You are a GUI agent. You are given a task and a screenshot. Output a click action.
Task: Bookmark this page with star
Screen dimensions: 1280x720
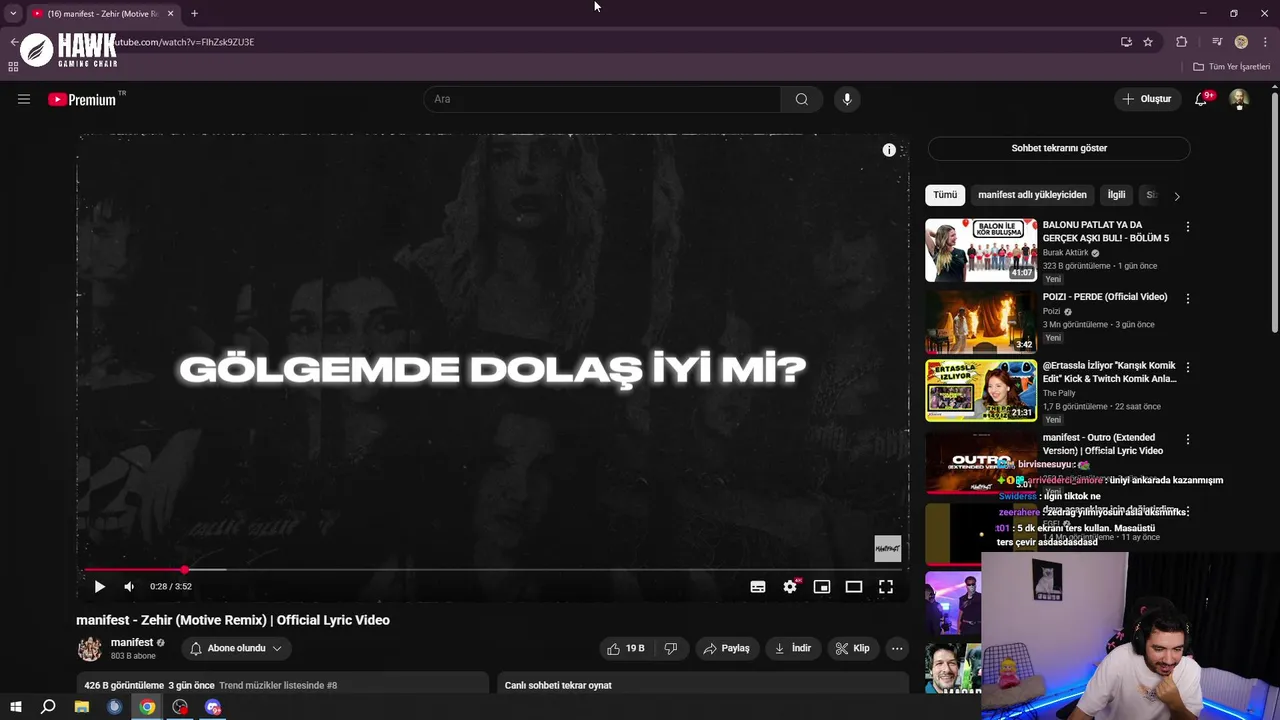[x=1148, y=42]
